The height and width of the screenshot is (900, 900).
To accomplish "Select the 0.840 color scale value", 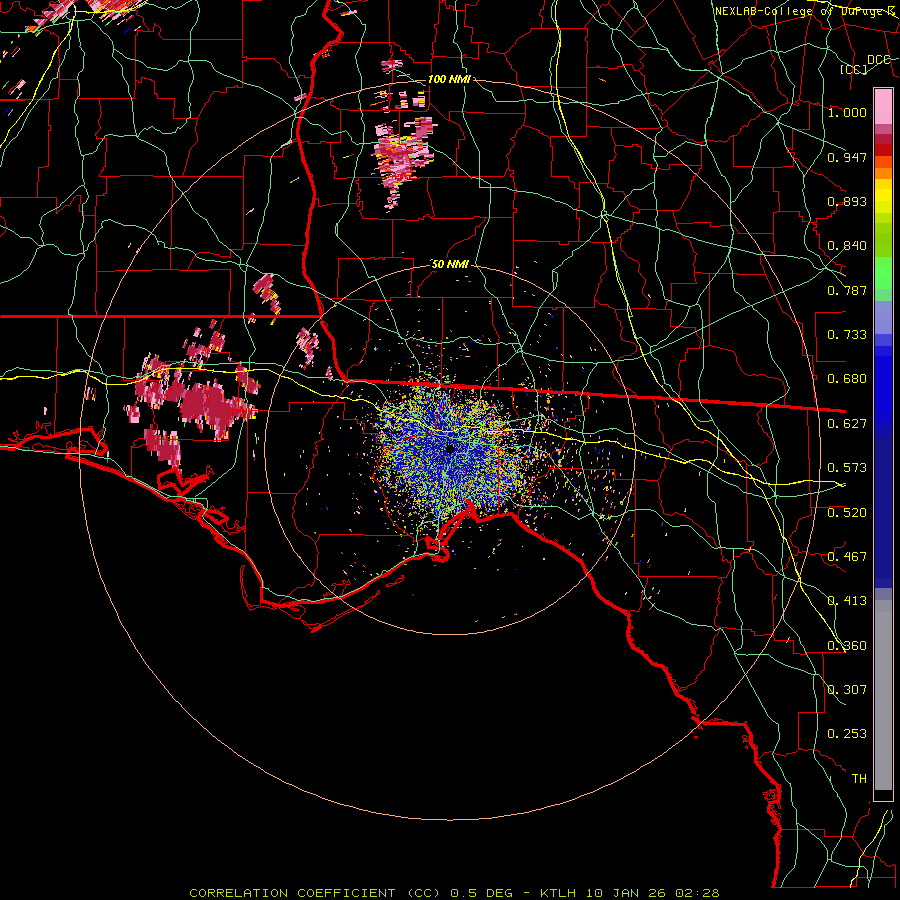I will [847, 246].
